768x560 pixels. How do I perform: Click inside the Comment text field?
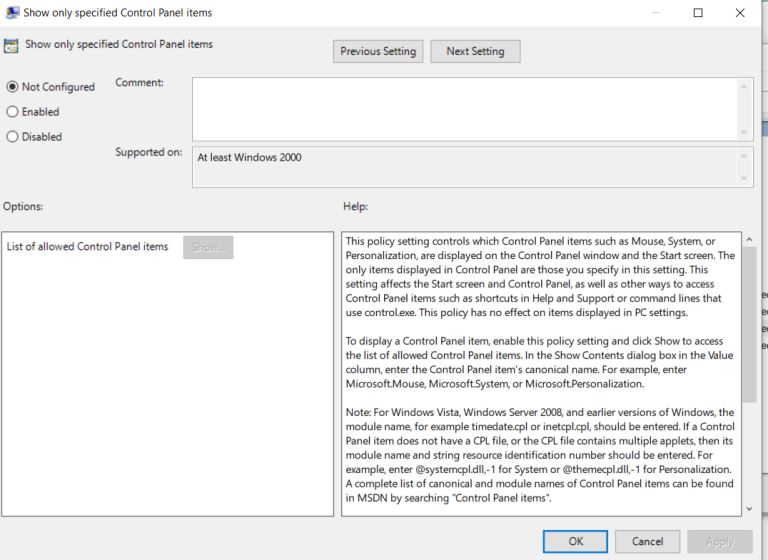point(465,109)
